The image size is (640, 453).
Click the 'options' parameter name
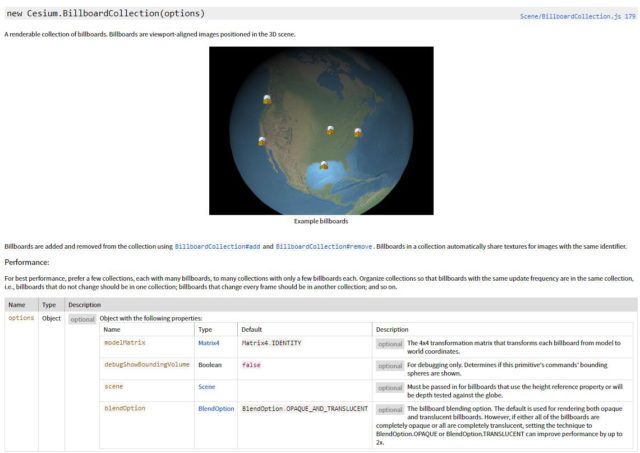(x=21, y=318)
